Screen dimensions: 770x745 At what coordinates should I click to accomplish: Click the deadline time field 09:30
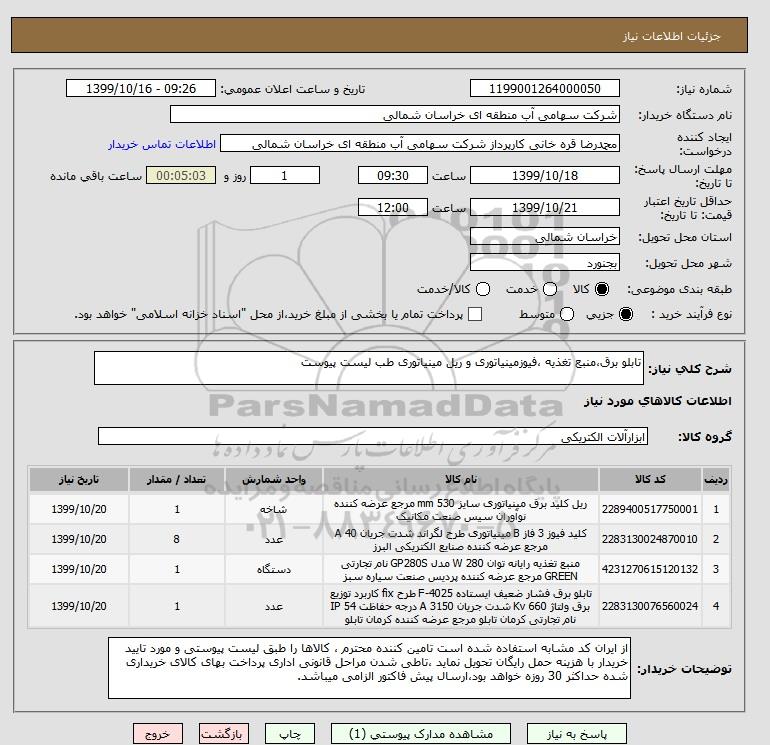(393, 175)
